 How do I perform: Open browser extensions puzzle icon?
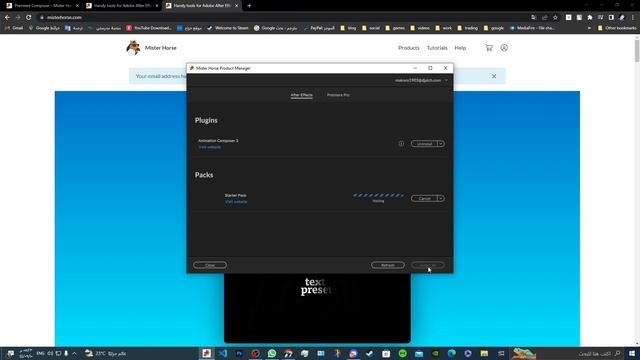coord(590,17)
